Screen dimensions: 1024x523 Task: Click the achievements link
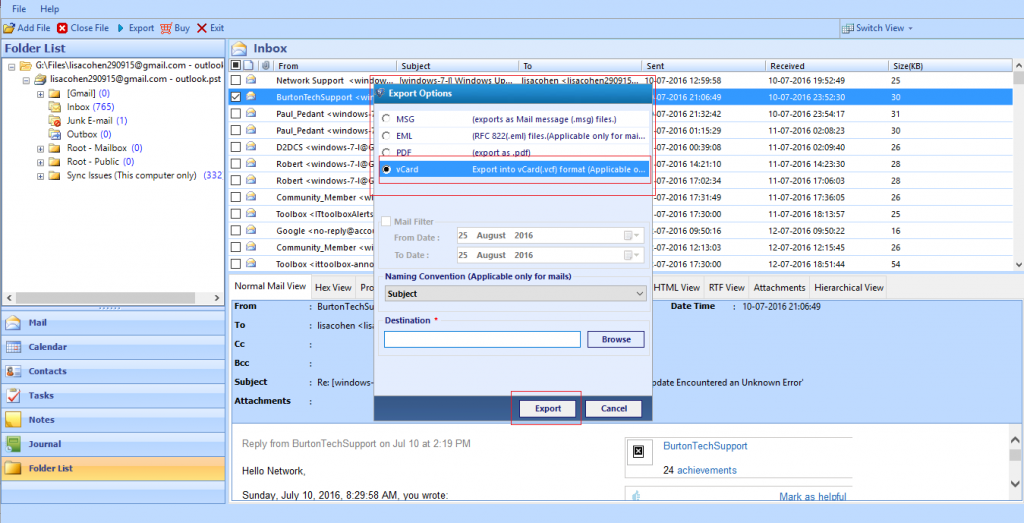pos(707,470)
